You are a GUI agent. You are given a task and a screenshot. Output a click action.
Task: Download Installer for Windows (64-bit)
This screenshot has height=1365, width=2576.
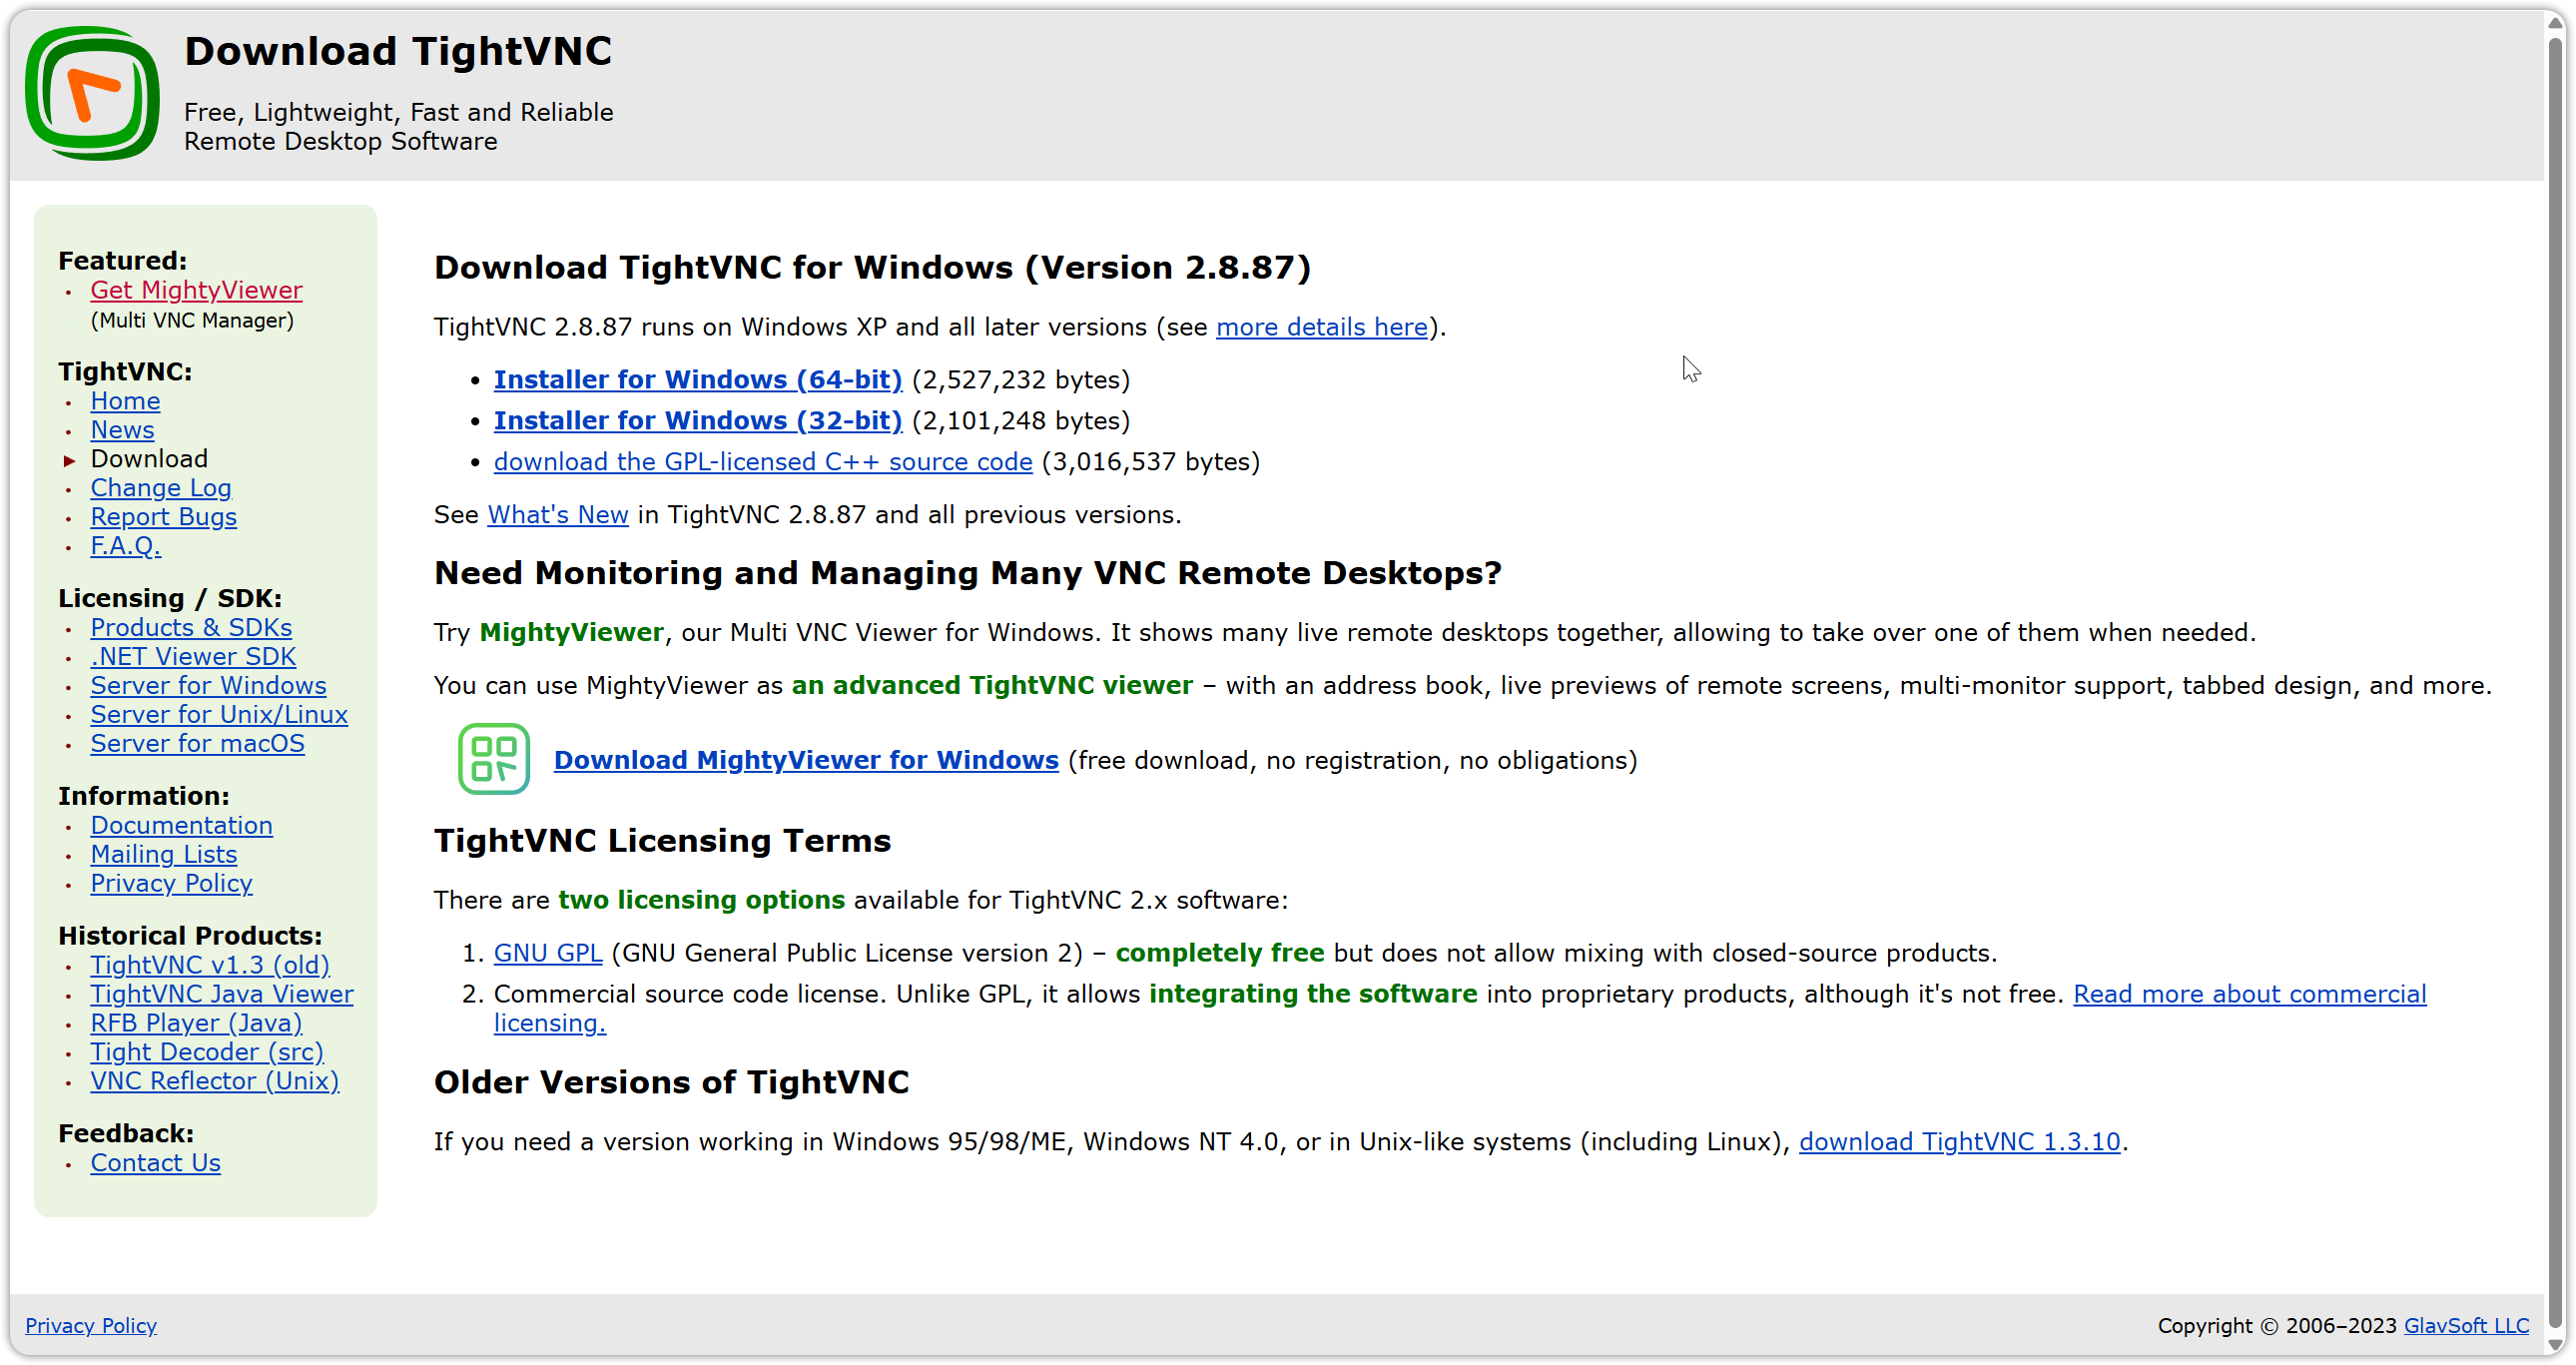[698, 380]
